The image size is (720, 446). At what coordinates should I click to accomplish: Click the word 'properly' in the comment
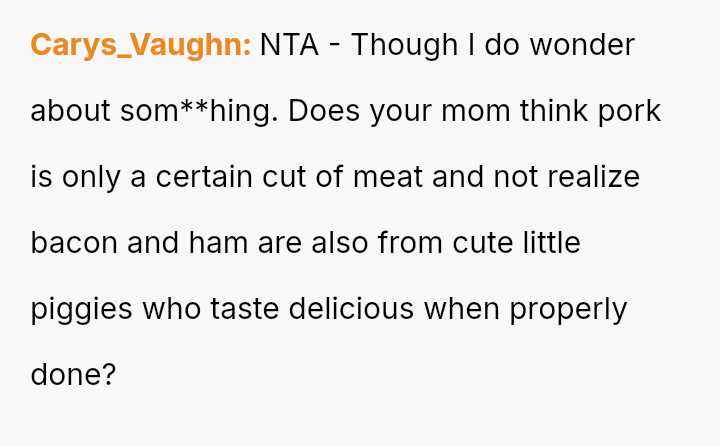(x=568, y=309)
